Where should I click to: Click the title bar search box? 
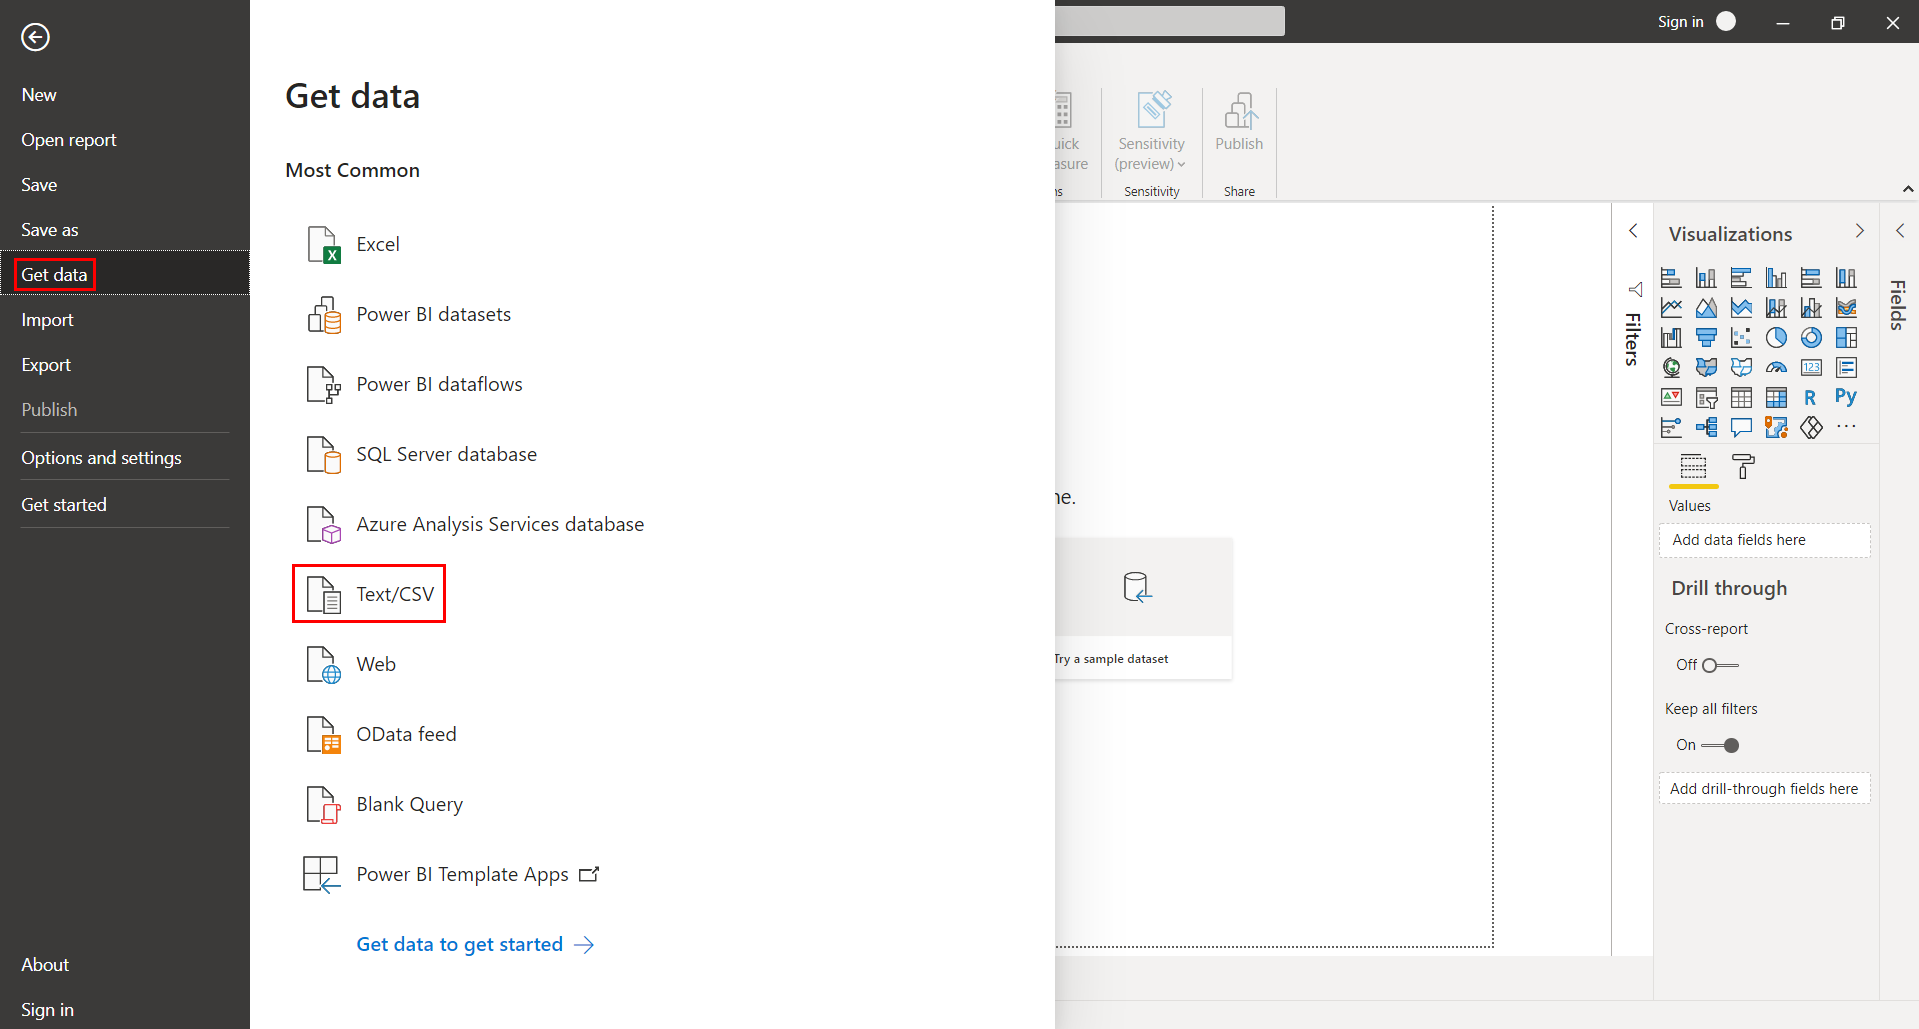click(x=1170, y=21)
